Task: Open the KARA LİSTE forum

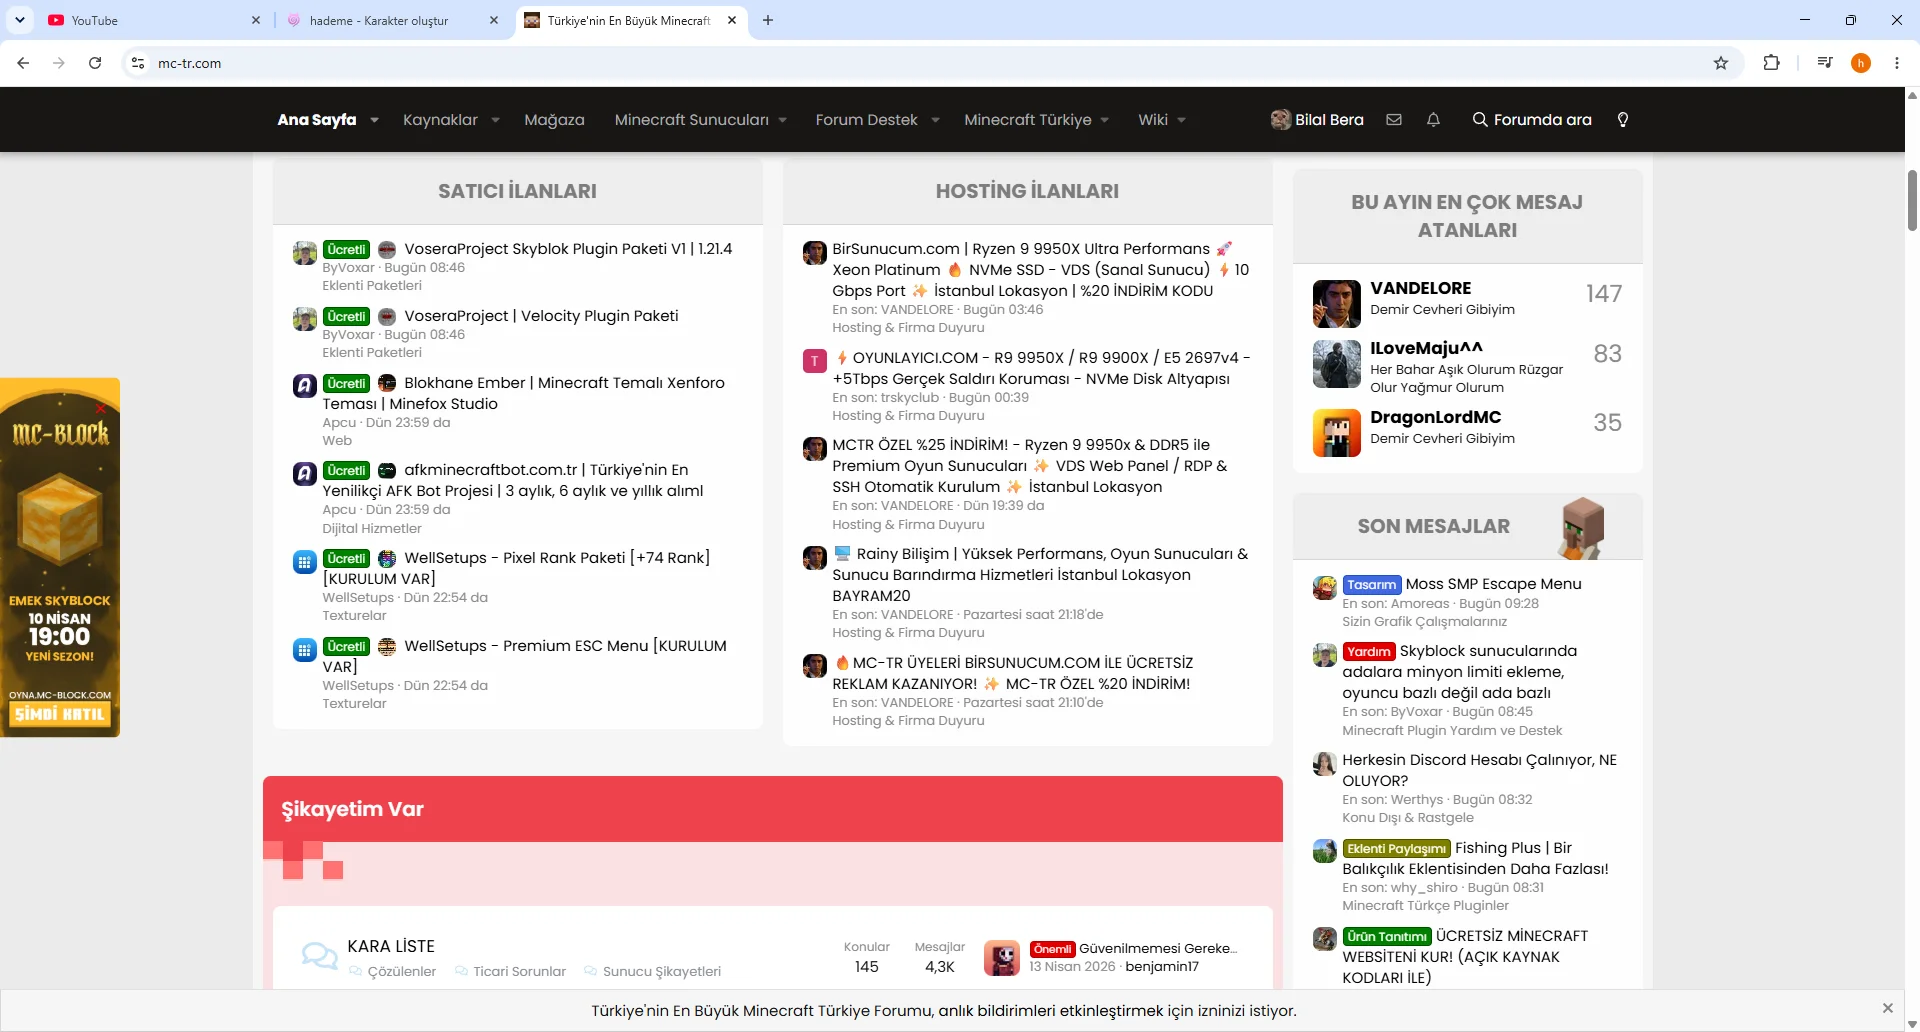Action: [391, 946]
